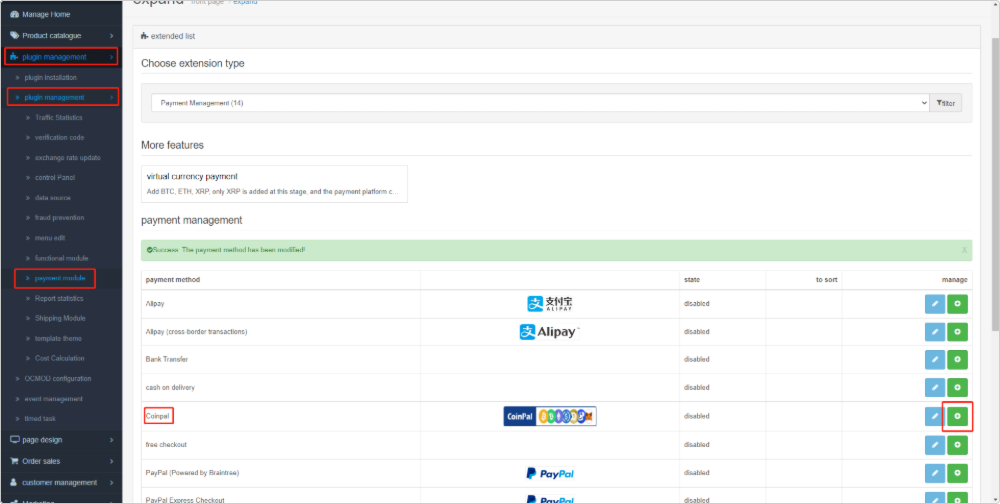Open template theme extensions
Screen dimensions: 1000x504
(58, 338)
